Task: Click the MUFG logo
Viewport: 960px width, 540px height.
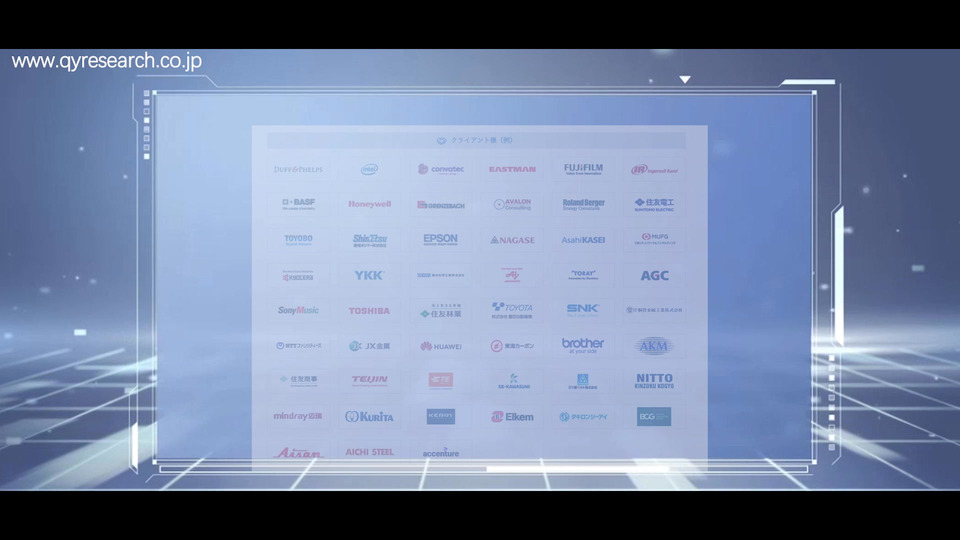Action: point(654,239)
